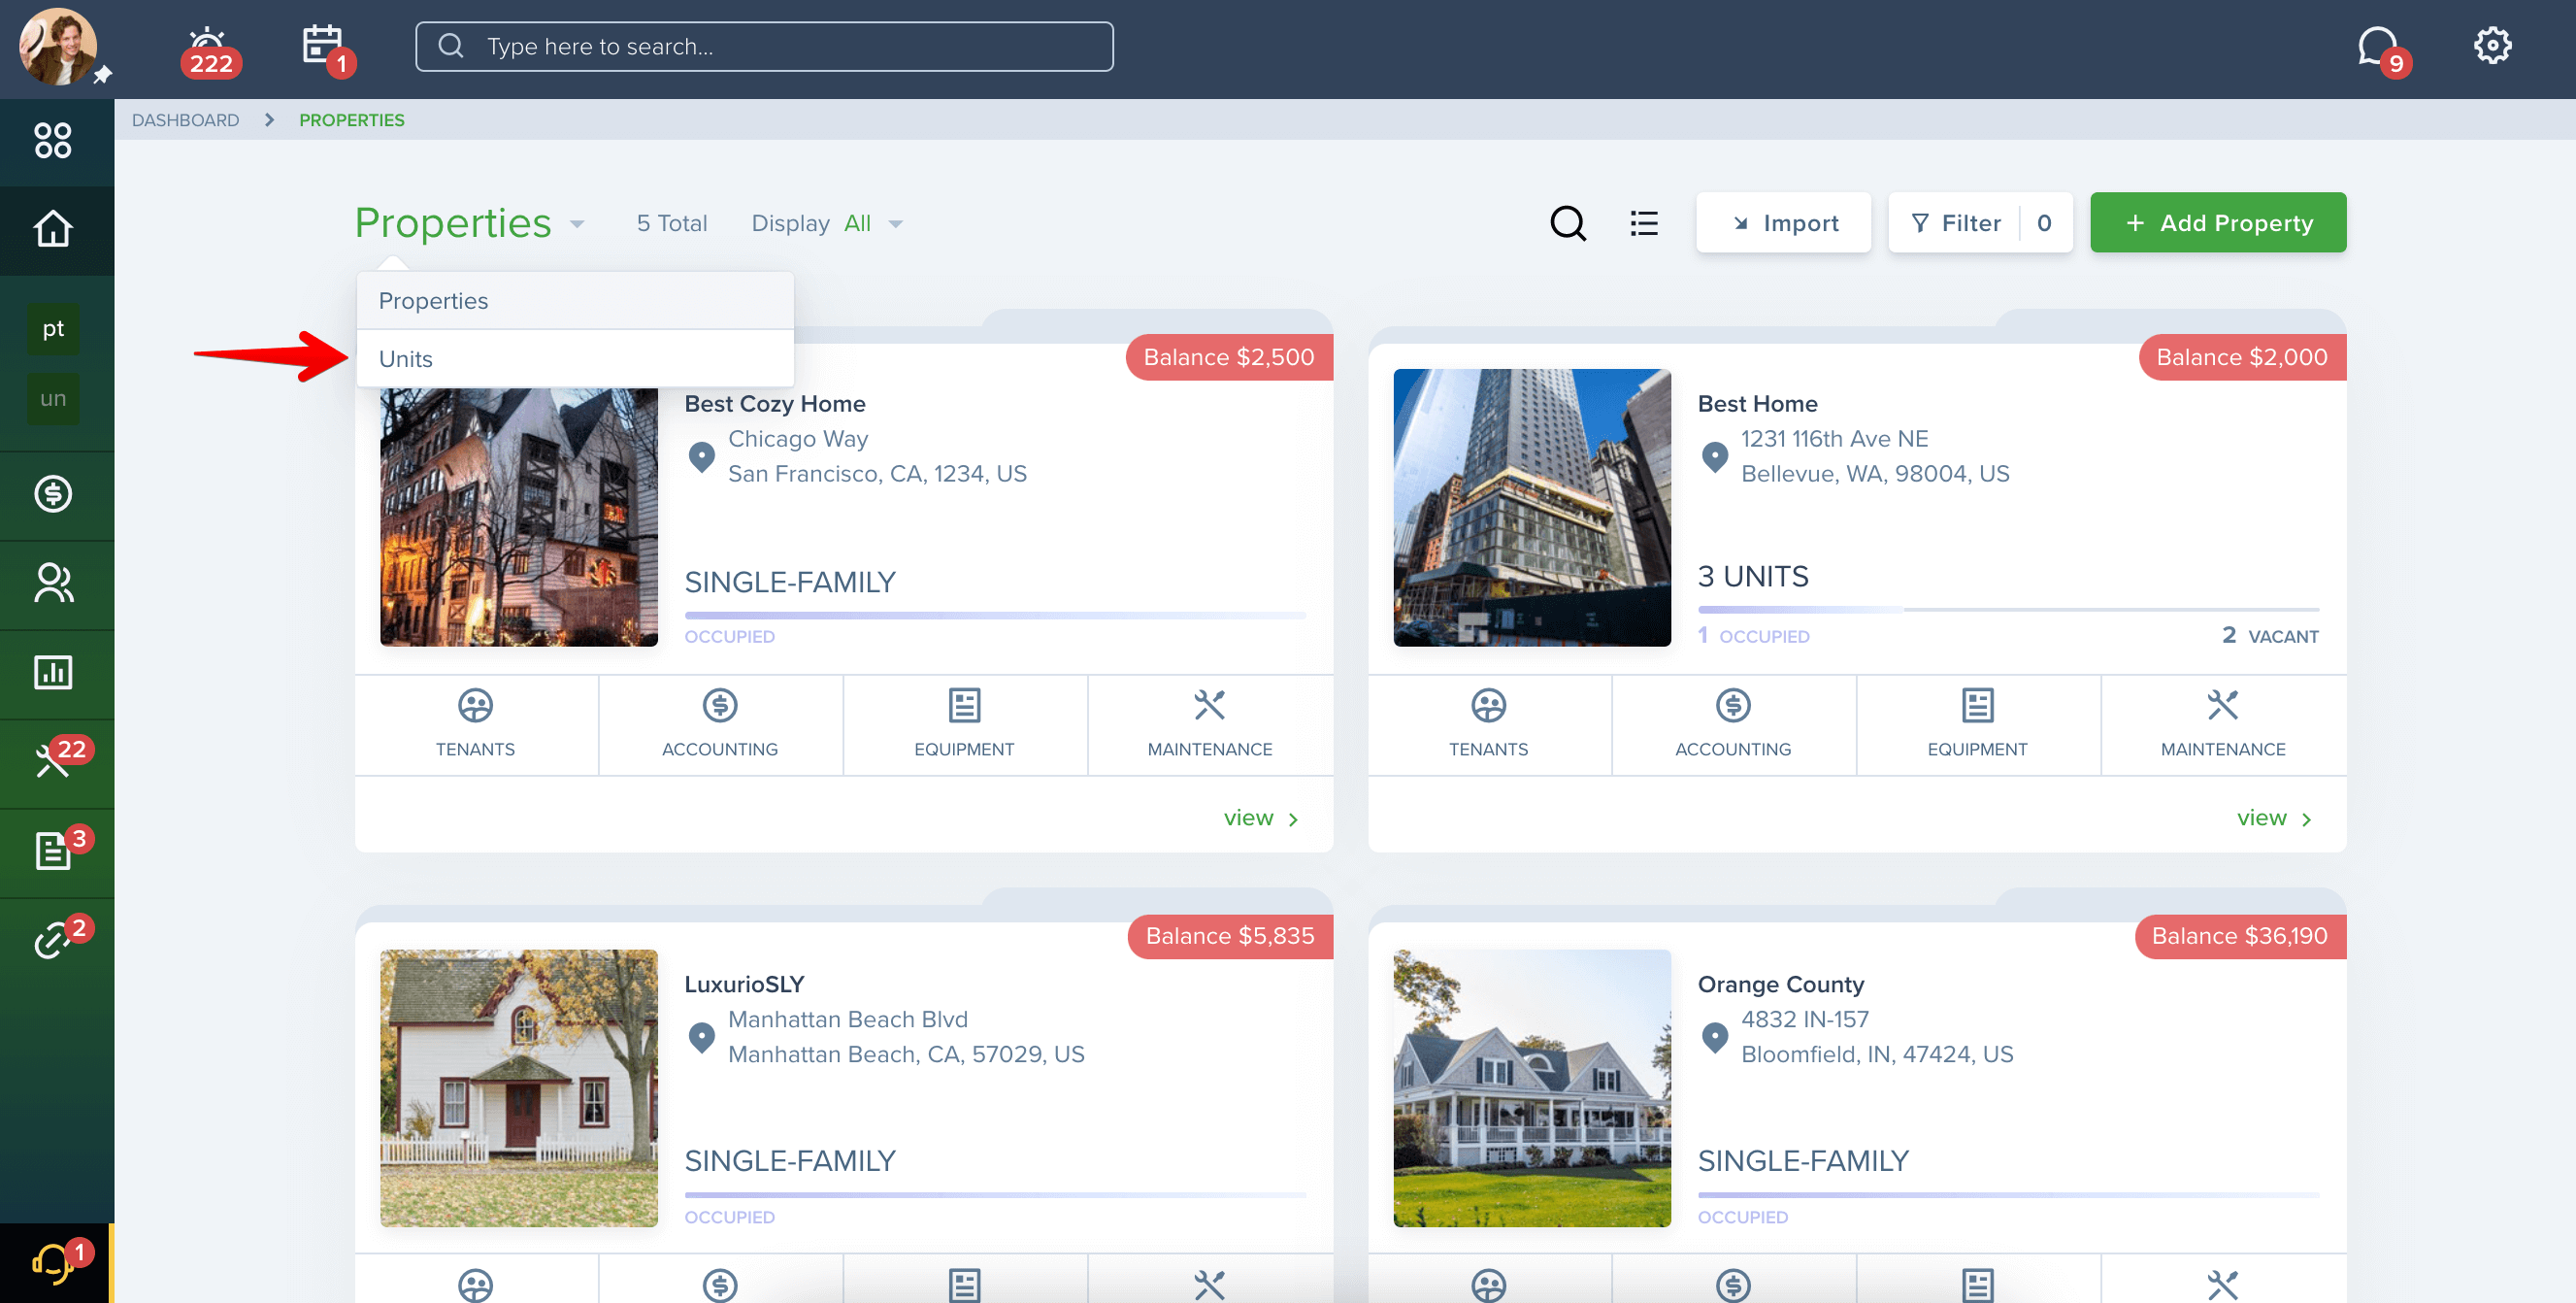Click 'Balance $36,190' badge

coord(2240,936)
